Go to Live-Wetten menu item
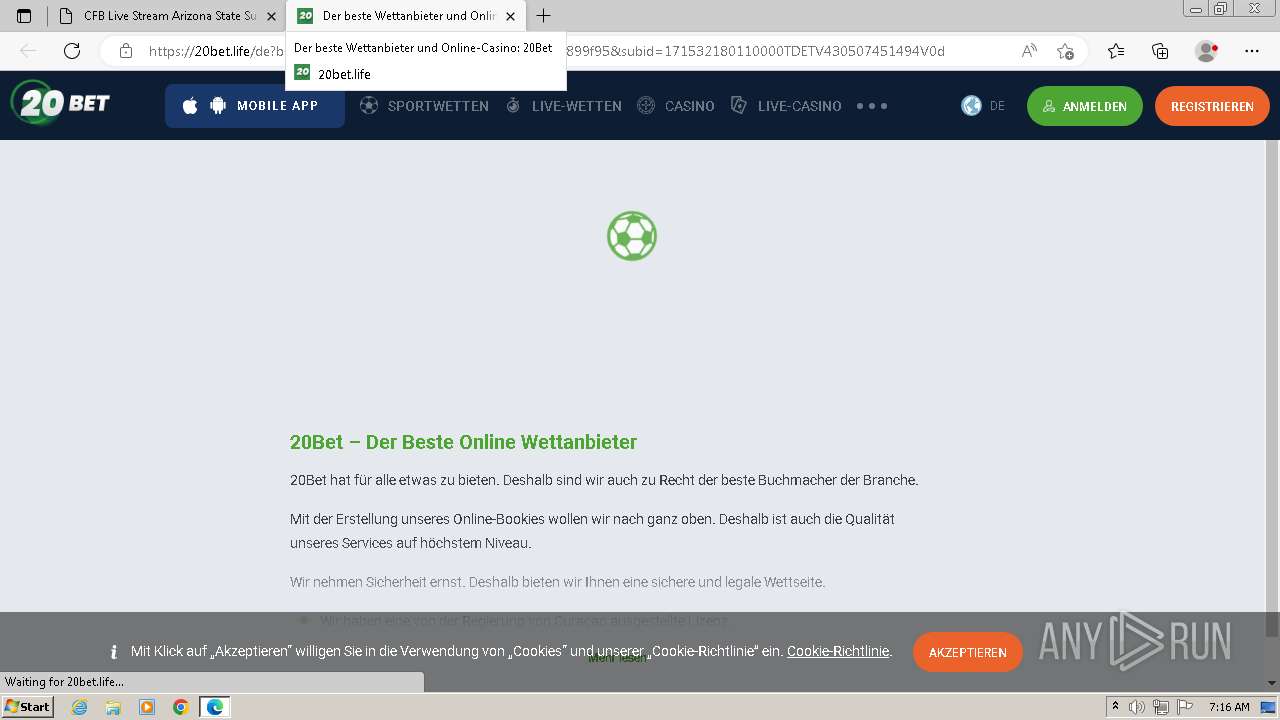 [x=563, y=106]
